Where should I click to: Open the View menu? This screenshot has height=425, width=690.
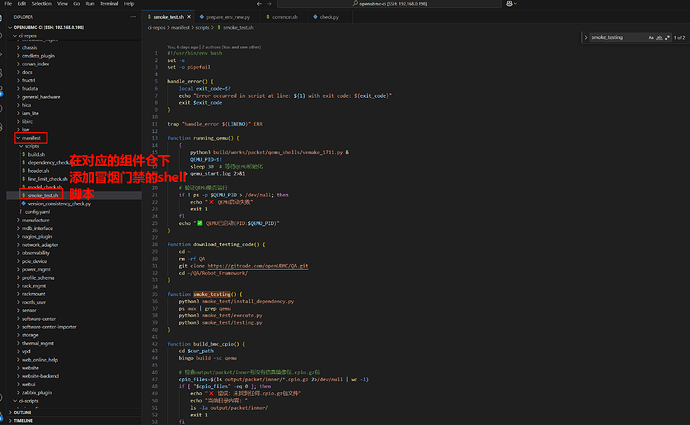[x=62, y=4]
